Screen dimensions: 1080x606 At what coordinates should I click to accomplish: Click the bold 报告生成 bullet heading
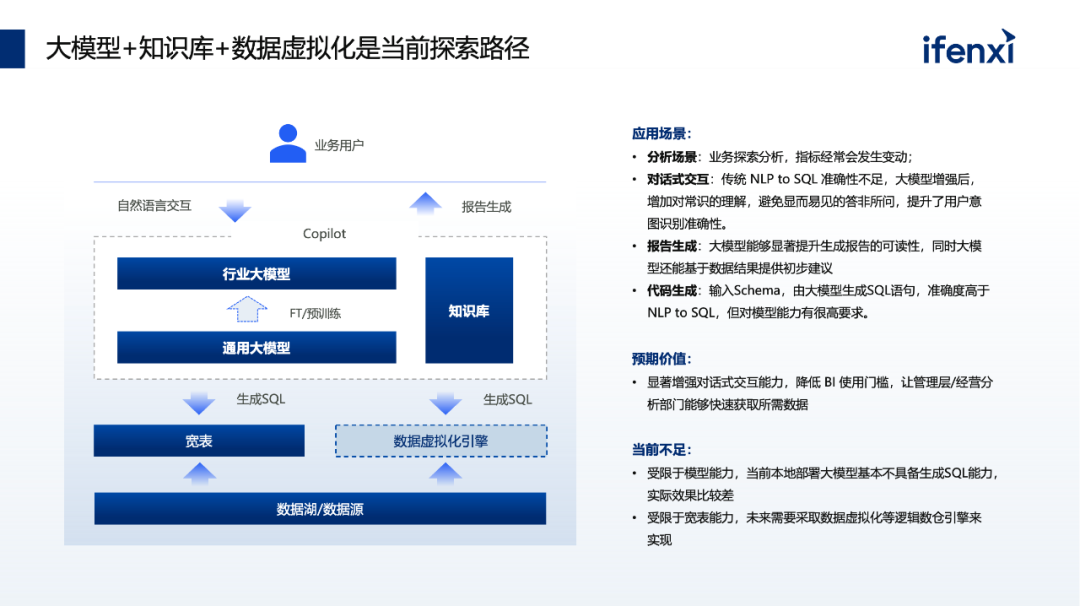672,246
